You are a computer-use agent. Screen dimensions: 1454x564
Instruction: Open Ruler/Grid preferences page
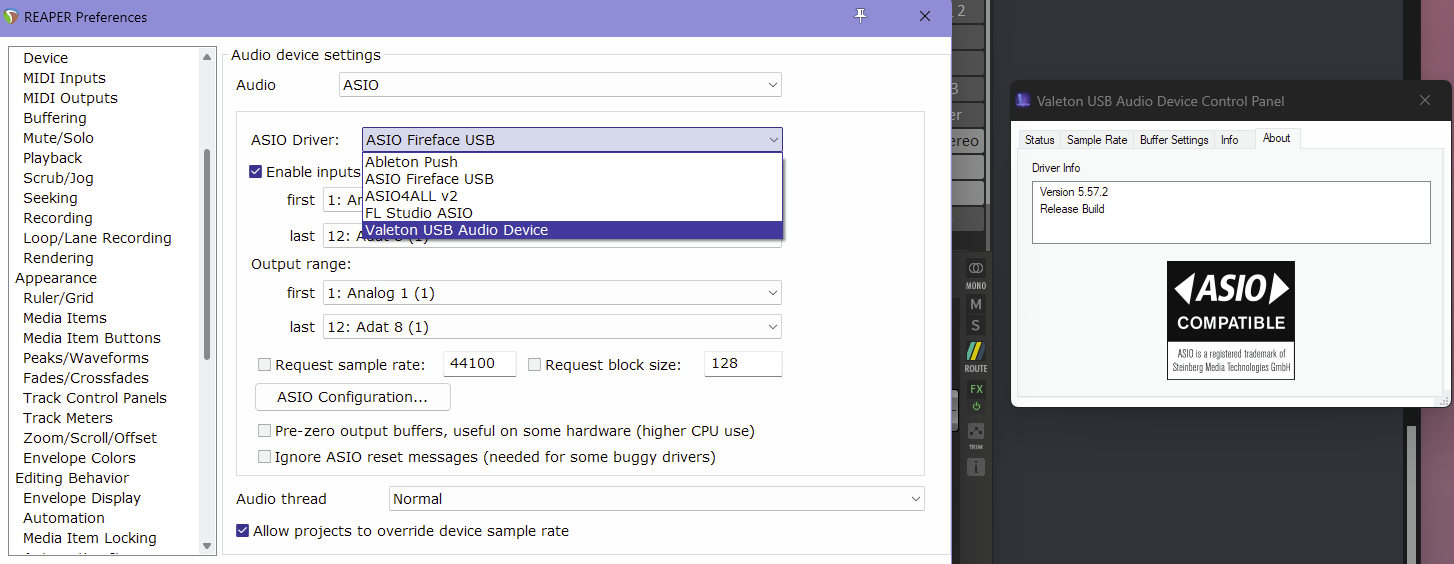coord(58,298)
